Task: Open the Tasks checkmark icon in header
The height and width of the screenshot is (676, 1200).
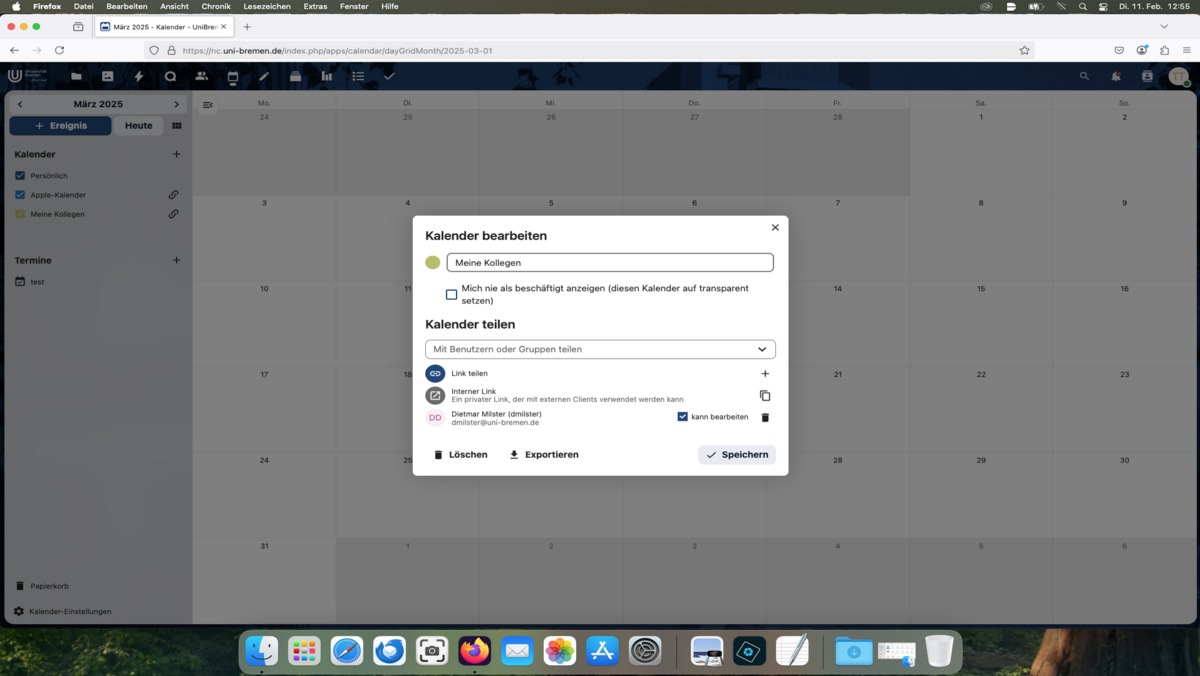Action: (x=389, y=76)
